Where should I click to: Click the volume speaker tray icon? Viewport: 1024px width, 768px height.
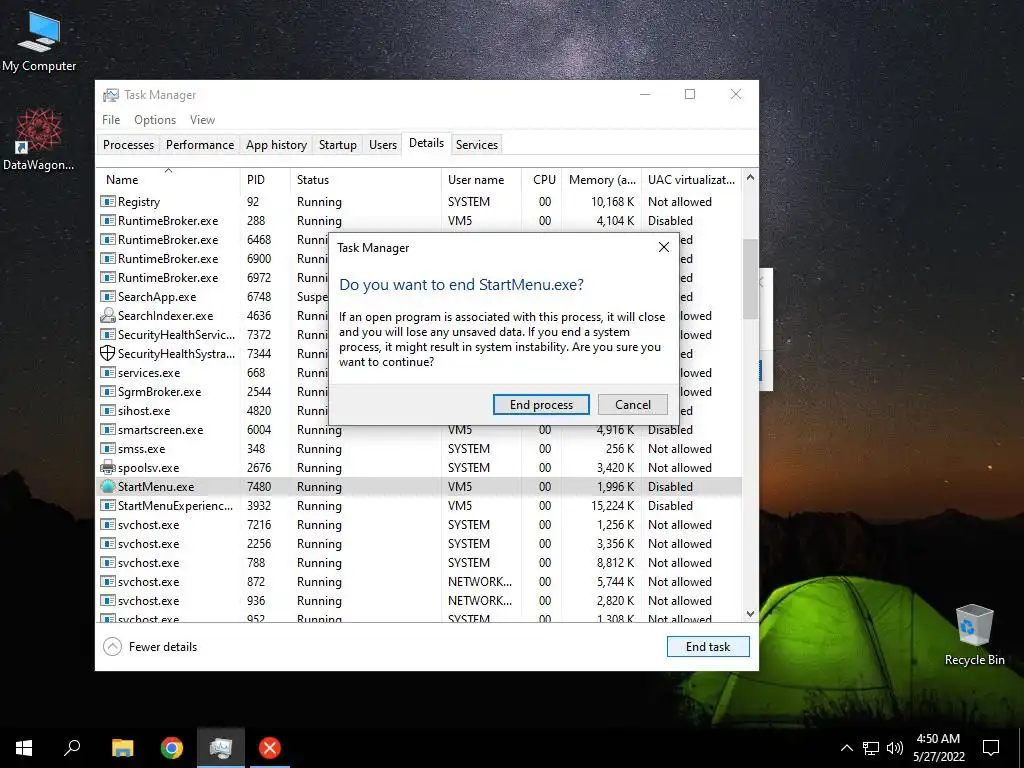point(895,748)
